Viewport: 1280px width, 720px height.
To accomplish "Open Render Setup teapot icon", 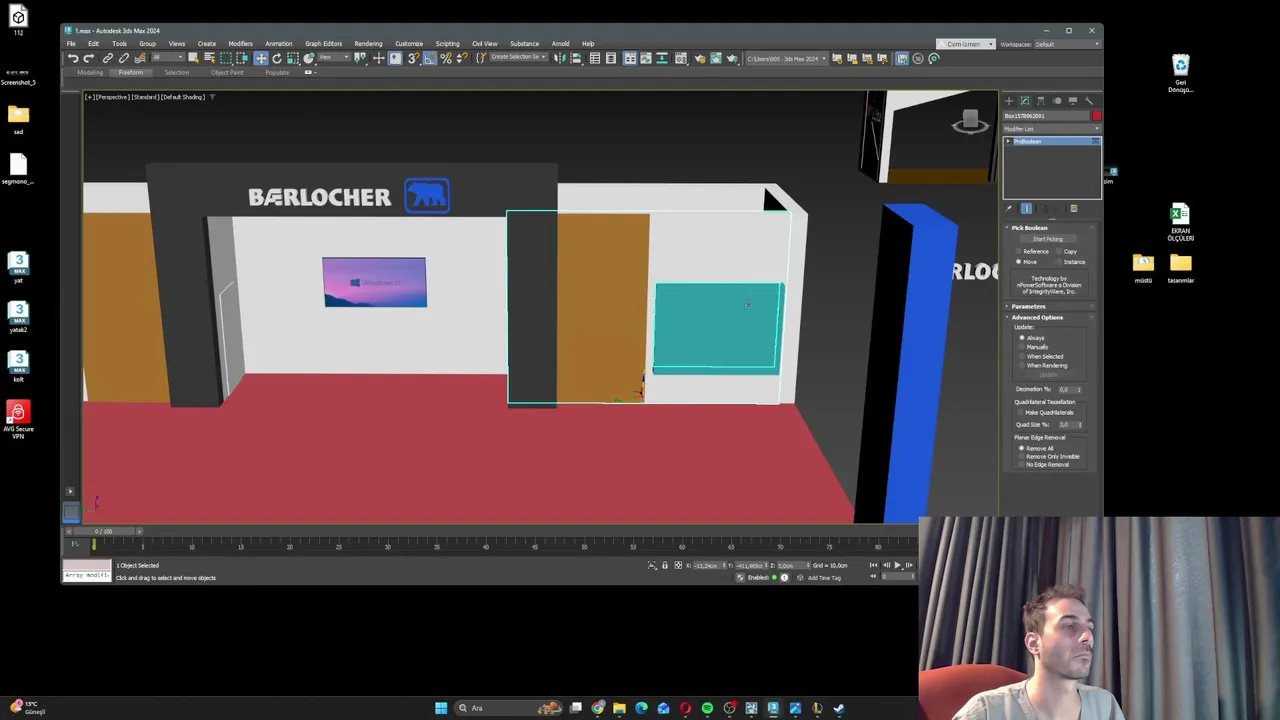I will pyautogui.click(x=700, y=58).
